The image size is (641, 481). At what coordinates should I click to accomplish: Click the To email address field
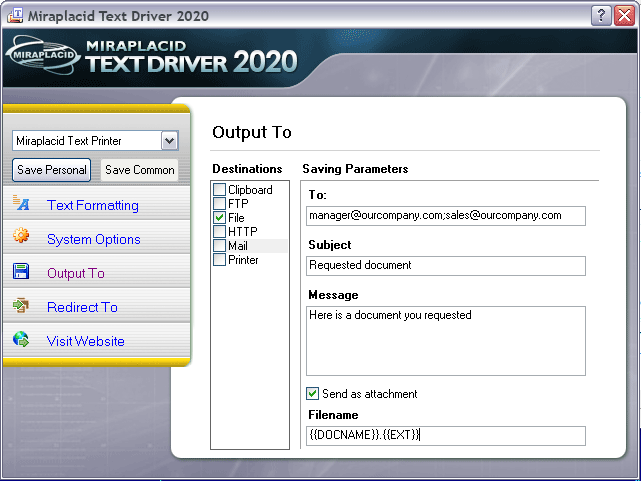click(446, 216)
